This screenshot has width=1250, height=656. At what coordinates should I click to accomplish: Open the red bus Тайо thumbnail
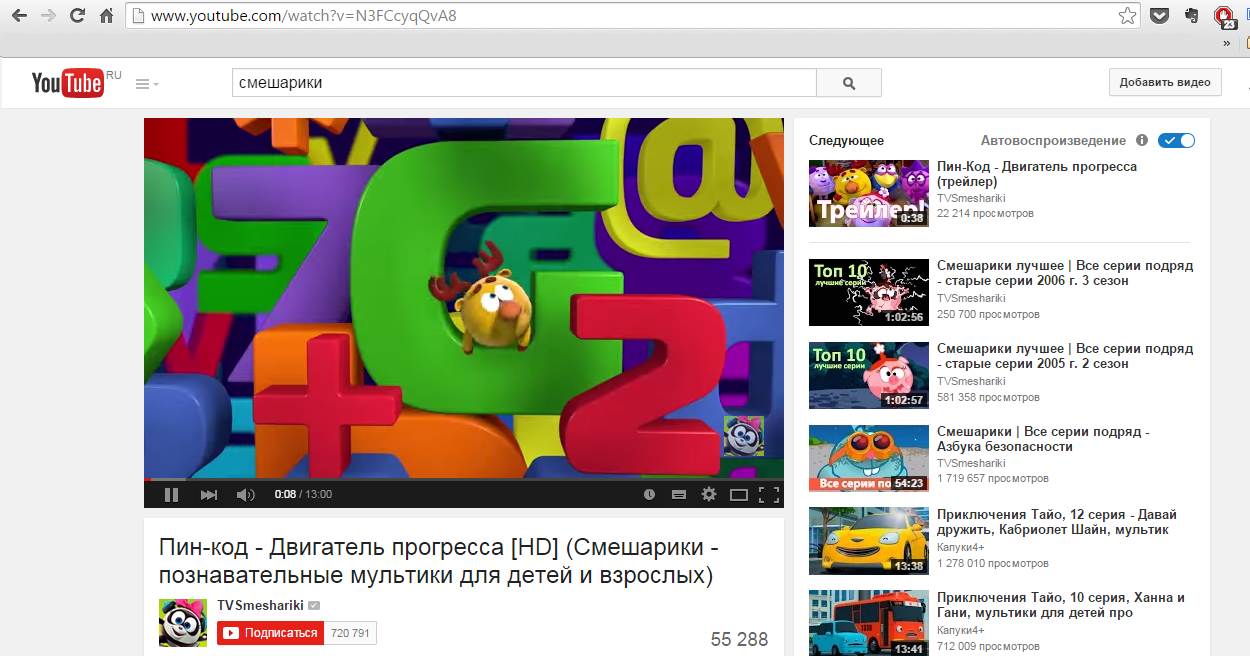(868, 623)
